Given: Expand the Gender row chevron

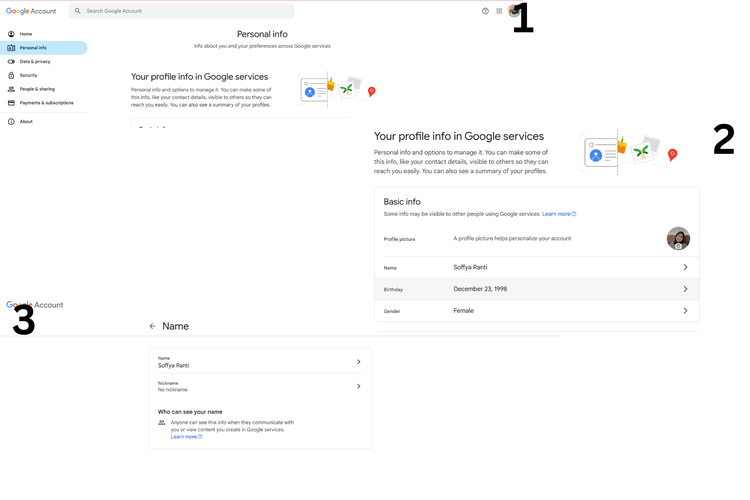Looking at the screenshot, I should coord(685,311).
